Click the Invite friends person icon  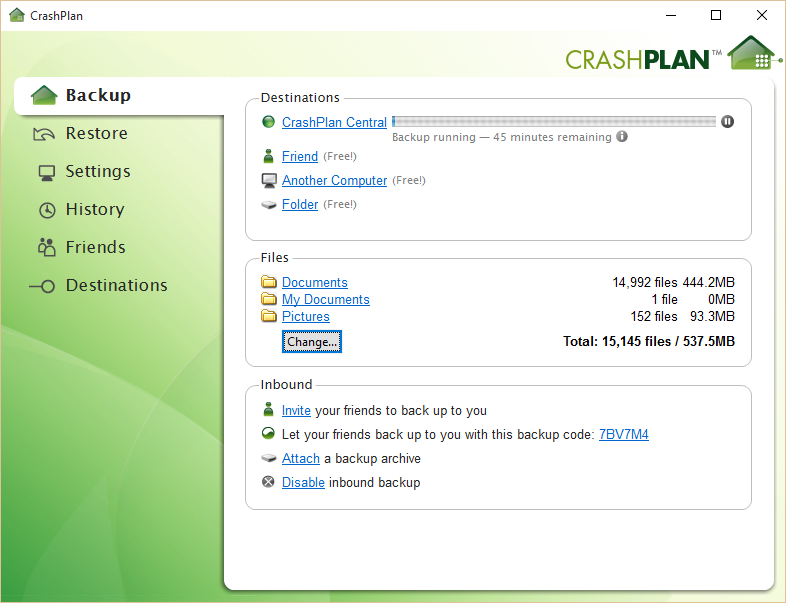[x=269, y=410]
